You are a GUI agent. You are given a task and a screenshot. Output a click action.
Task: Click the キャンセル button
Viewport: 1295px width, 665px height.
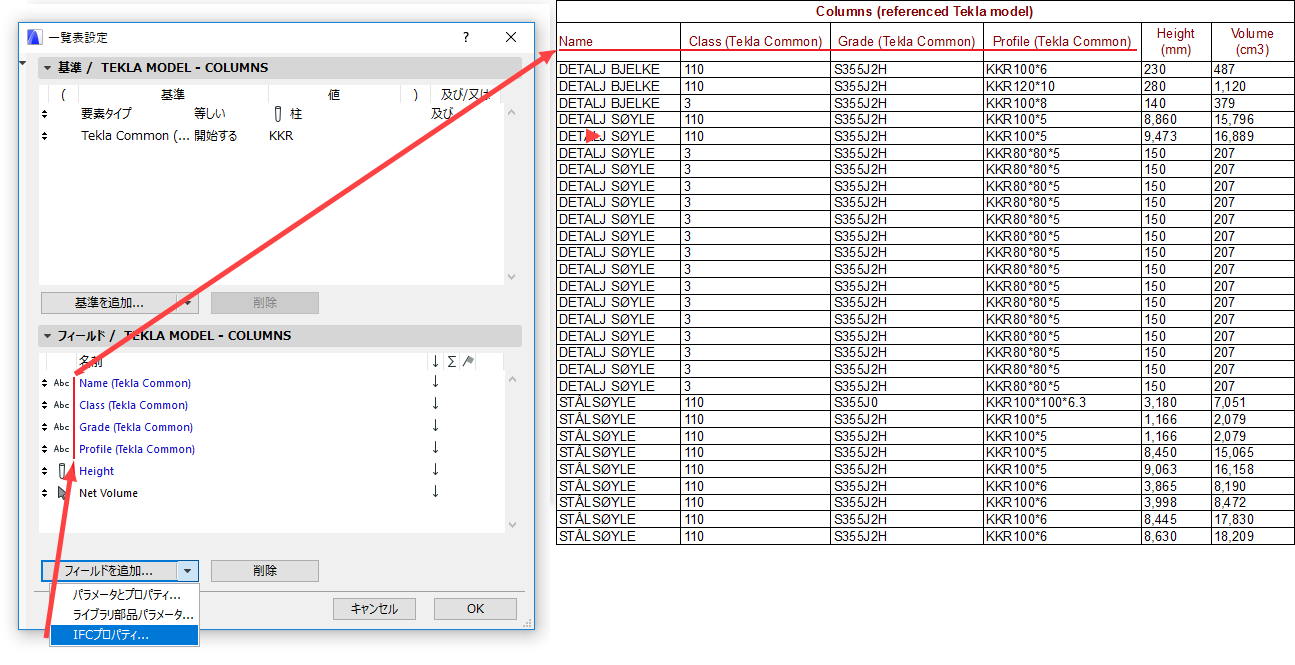point(374,609)
